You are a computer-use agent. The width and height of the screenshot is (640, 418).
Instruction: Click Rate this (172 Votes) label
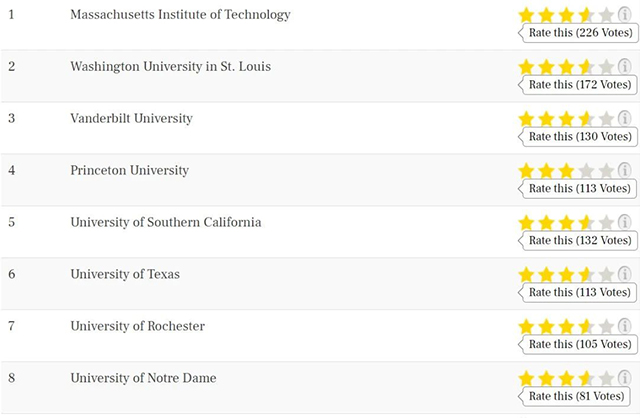click(580, 84)
